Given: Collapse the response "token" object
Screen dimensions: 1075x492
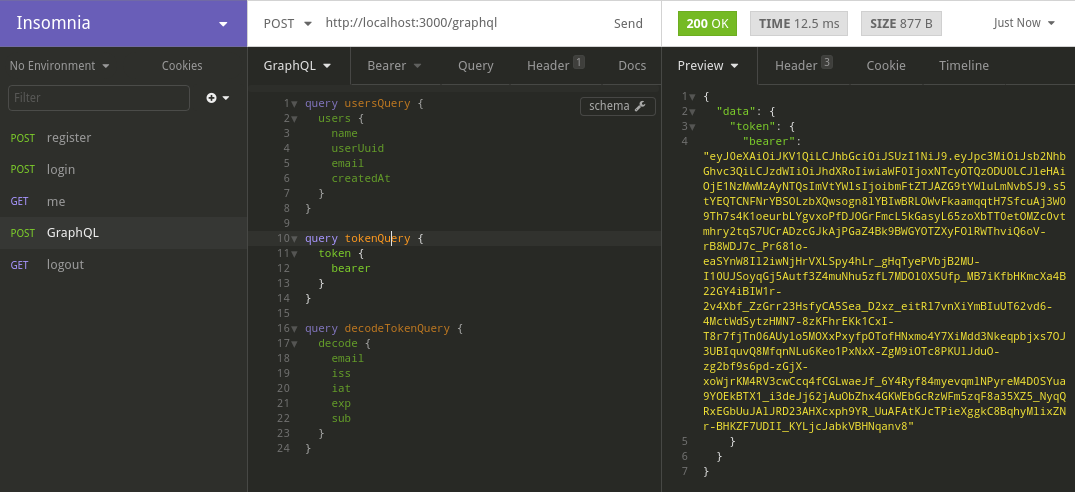Looking at the screenshot, I should (x=692, y=127).
